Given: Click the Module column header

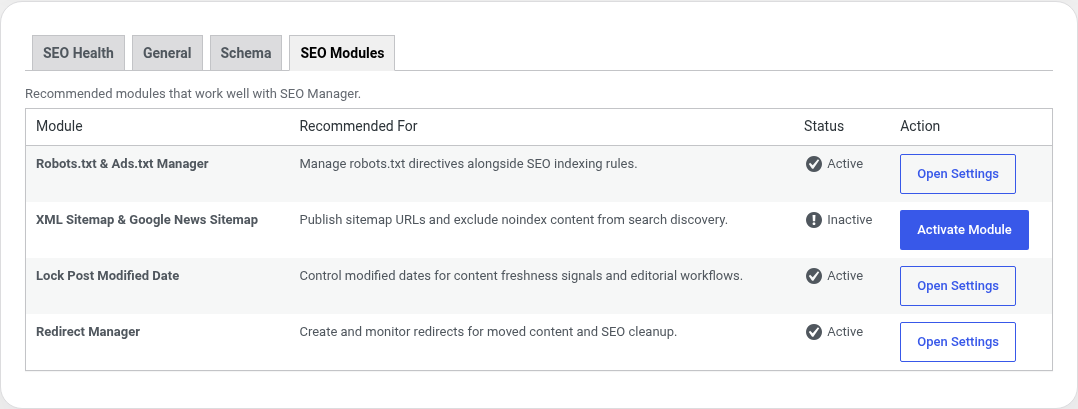Looking at the screenshot, I should coord(59,126).
